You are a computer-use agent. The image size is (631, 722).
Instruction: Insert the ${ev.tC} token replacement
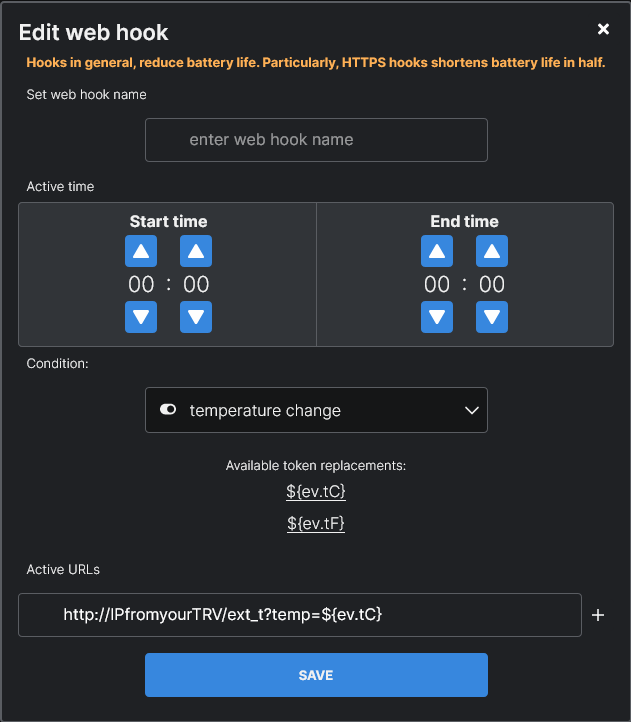coord(316,492)
